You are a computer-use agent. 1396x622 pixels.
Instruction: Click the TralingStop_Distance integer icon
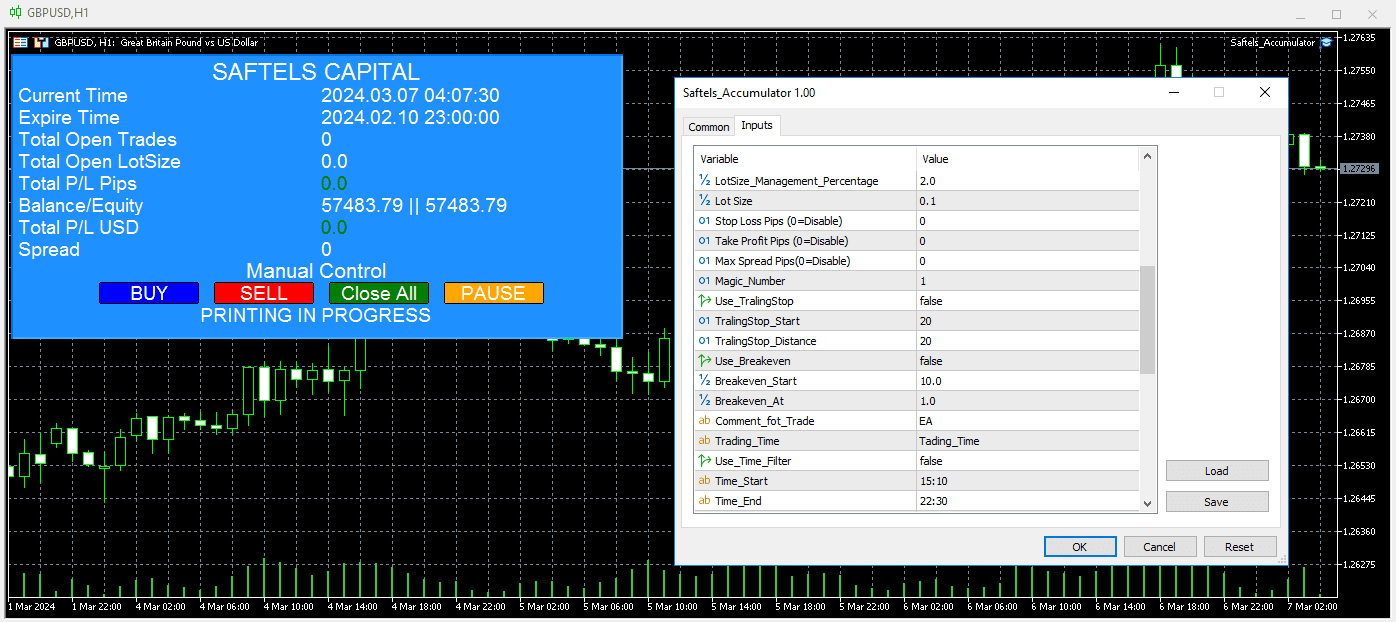tap(704, 341)
